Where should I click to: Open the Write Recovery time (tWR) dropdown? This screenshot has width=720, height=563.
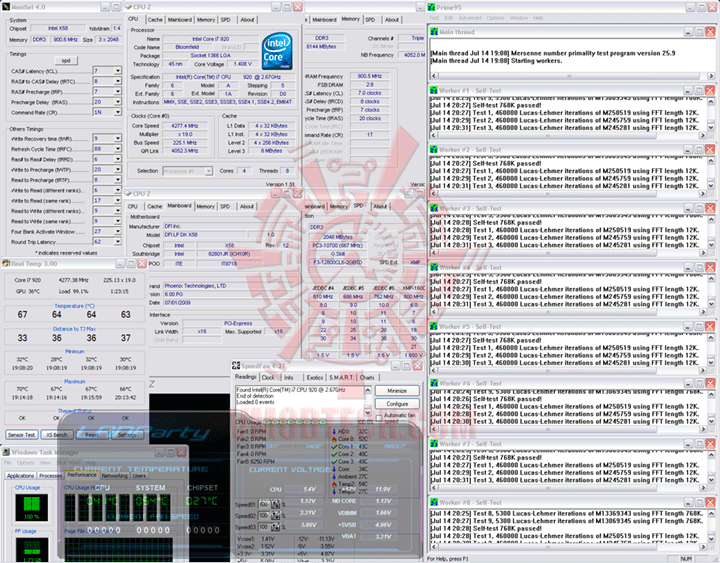(118, 138)
